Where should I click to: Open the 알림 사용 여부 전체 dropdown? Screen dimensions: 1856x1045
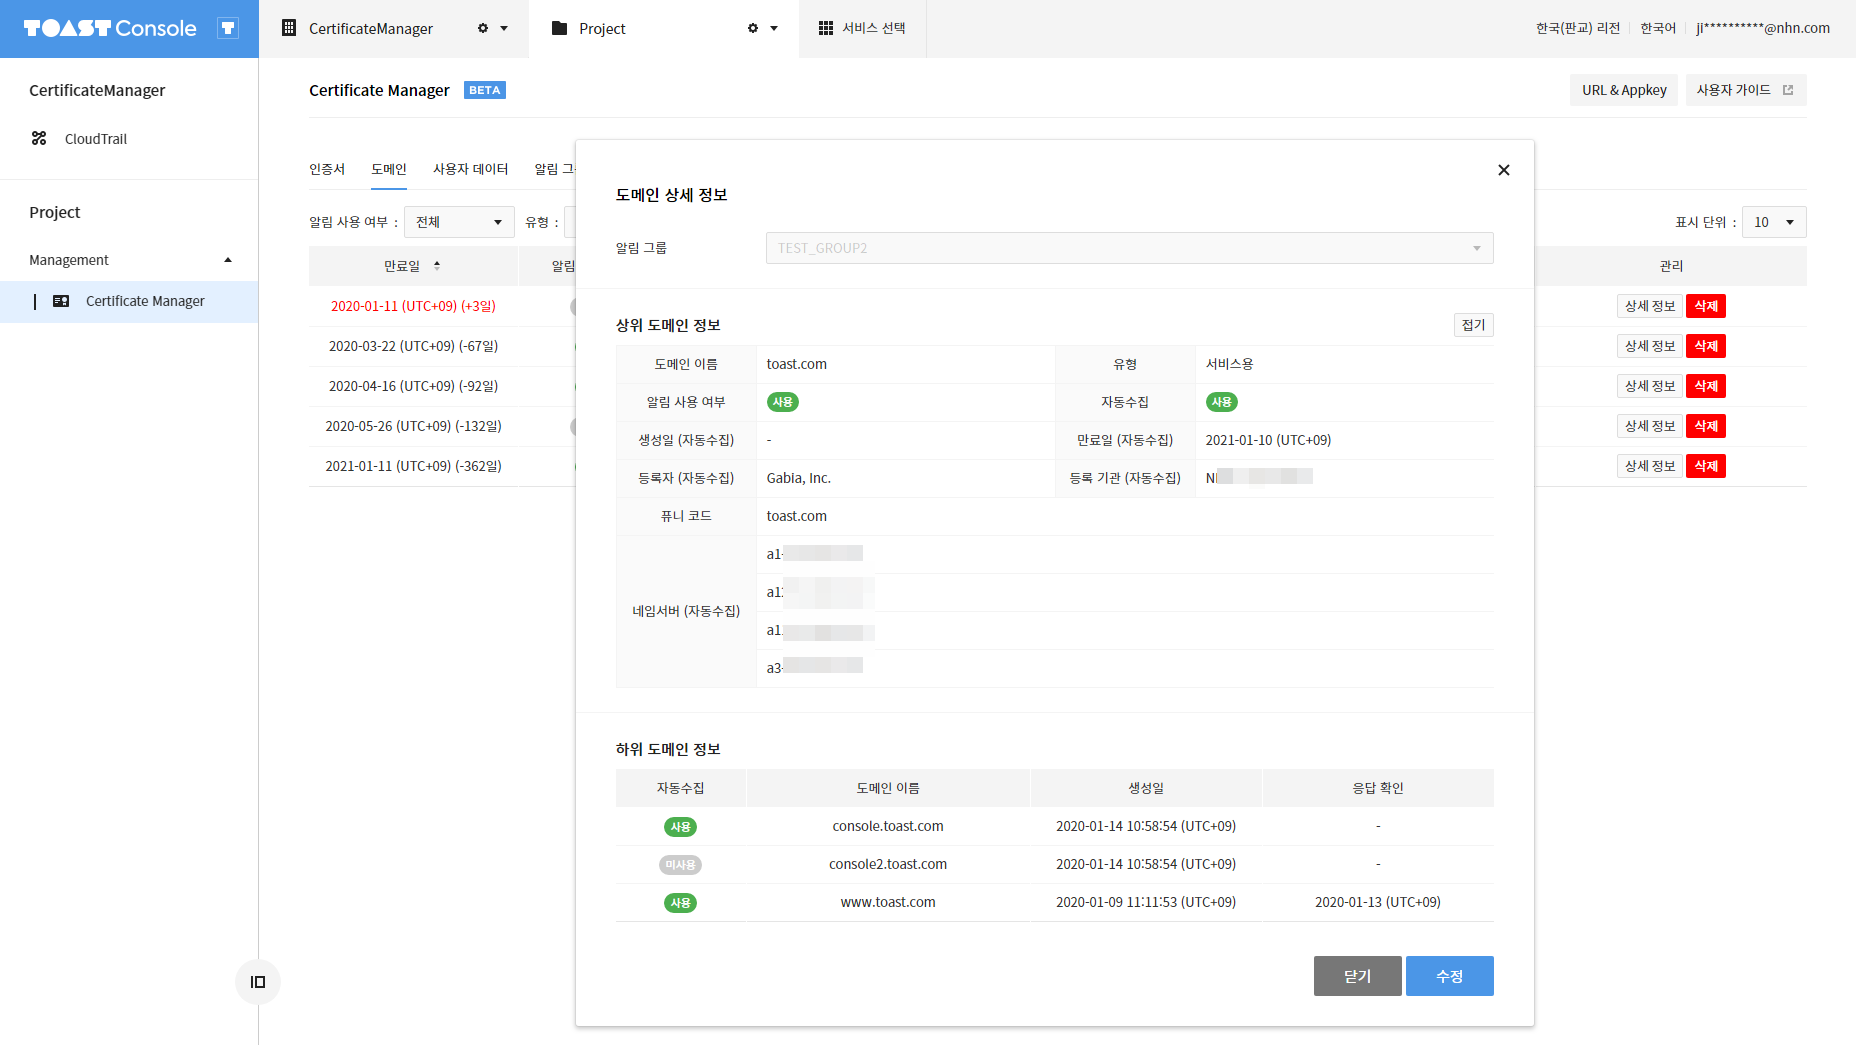tap(459, 222)
